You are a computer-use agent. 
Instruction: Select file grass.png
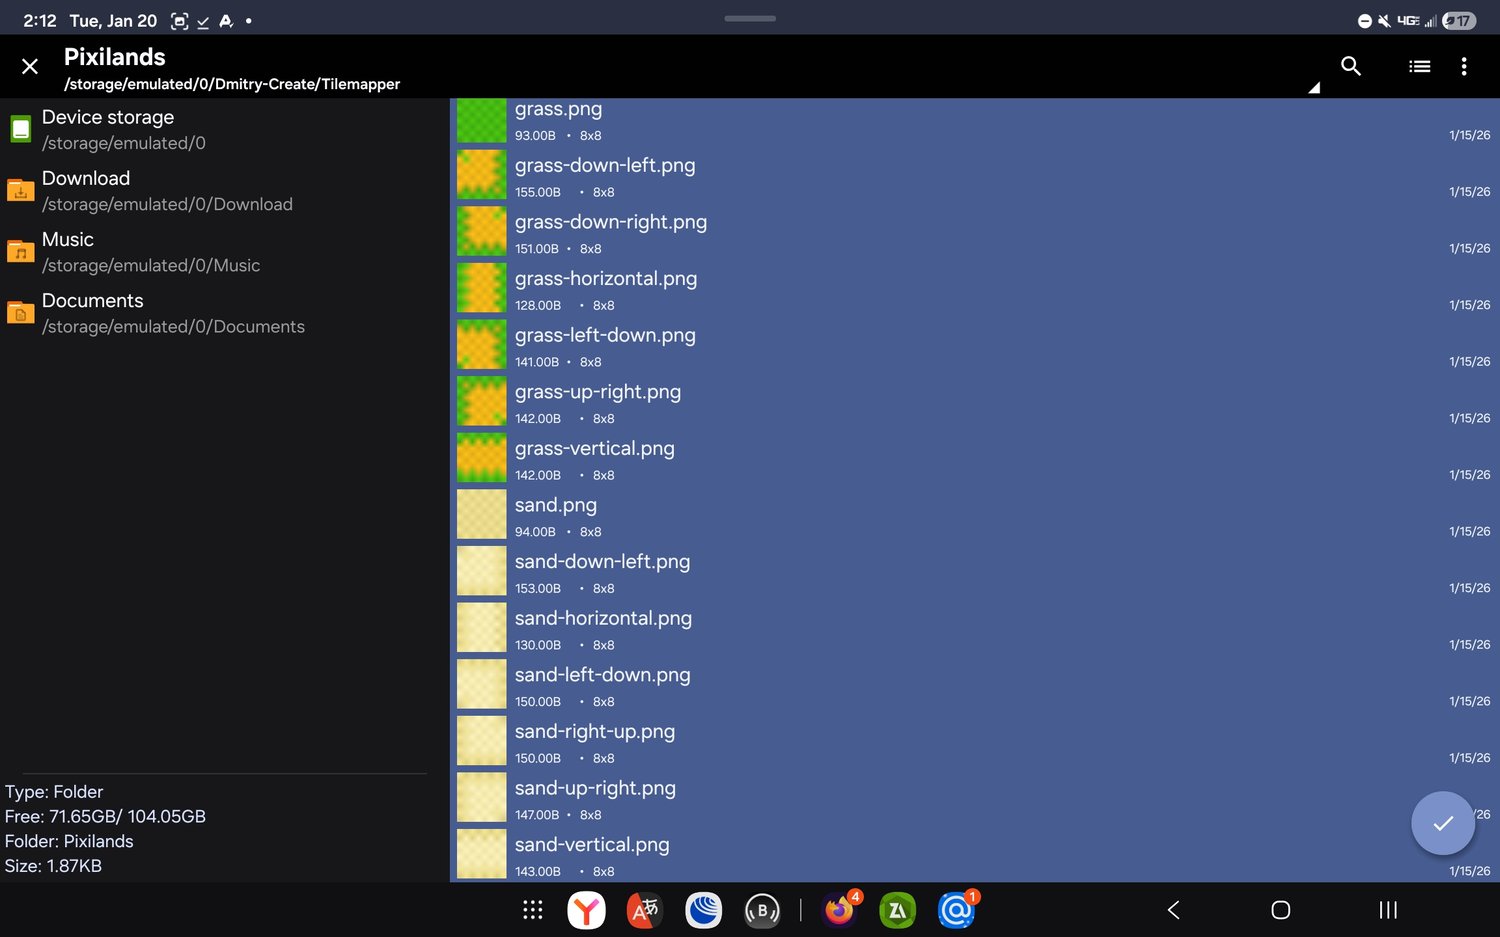coord(975,121)
